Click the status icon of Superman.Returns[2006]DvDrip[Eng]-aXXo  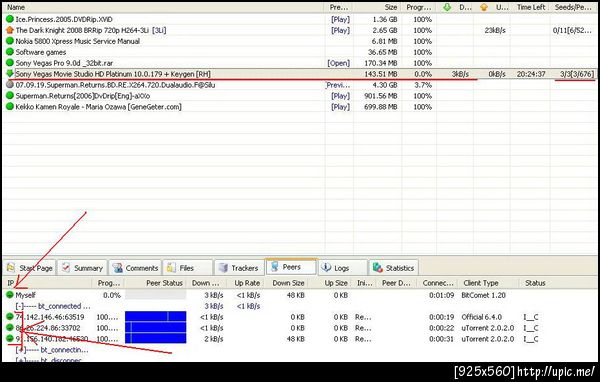click(x=10, y=96)
